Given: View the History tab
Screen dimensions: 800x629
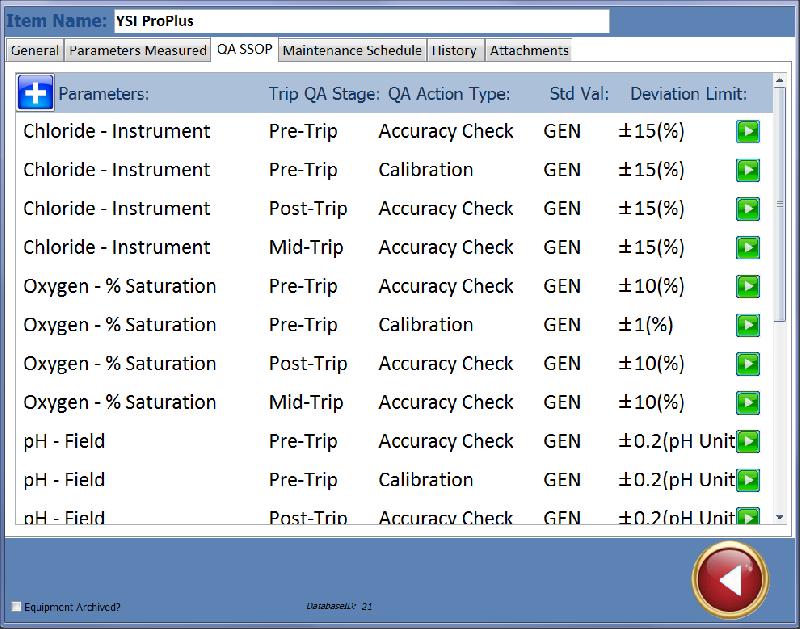Looking at the screenshot, I should [x=454, y=51].
